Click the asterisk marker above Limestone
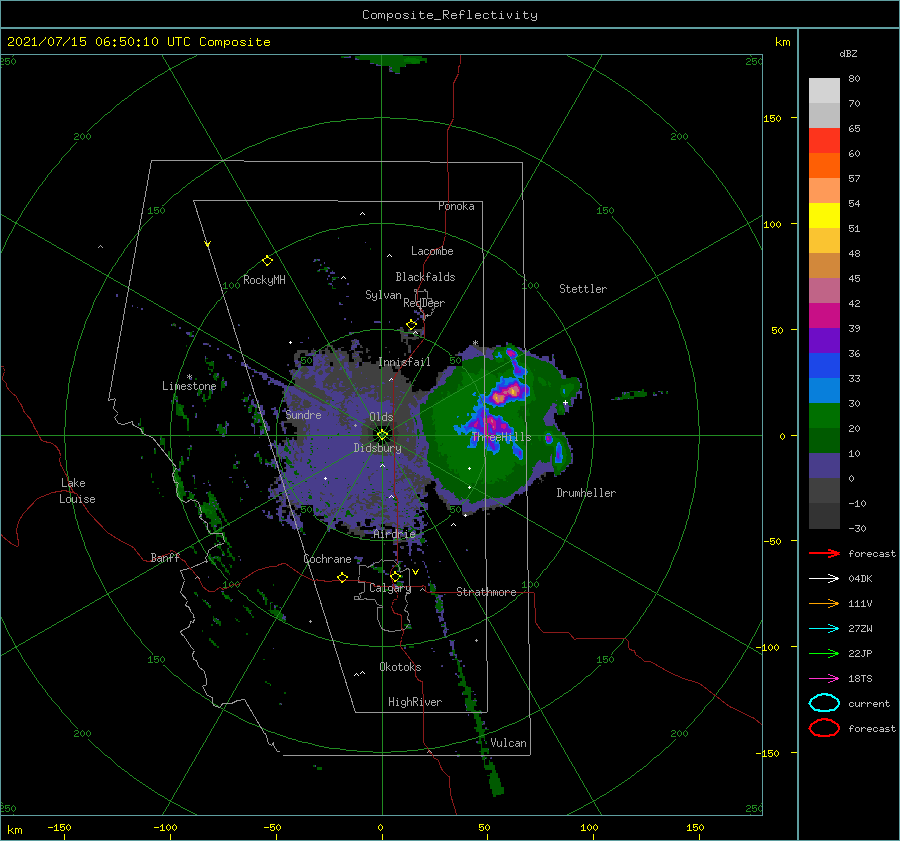 pos(189,377)
